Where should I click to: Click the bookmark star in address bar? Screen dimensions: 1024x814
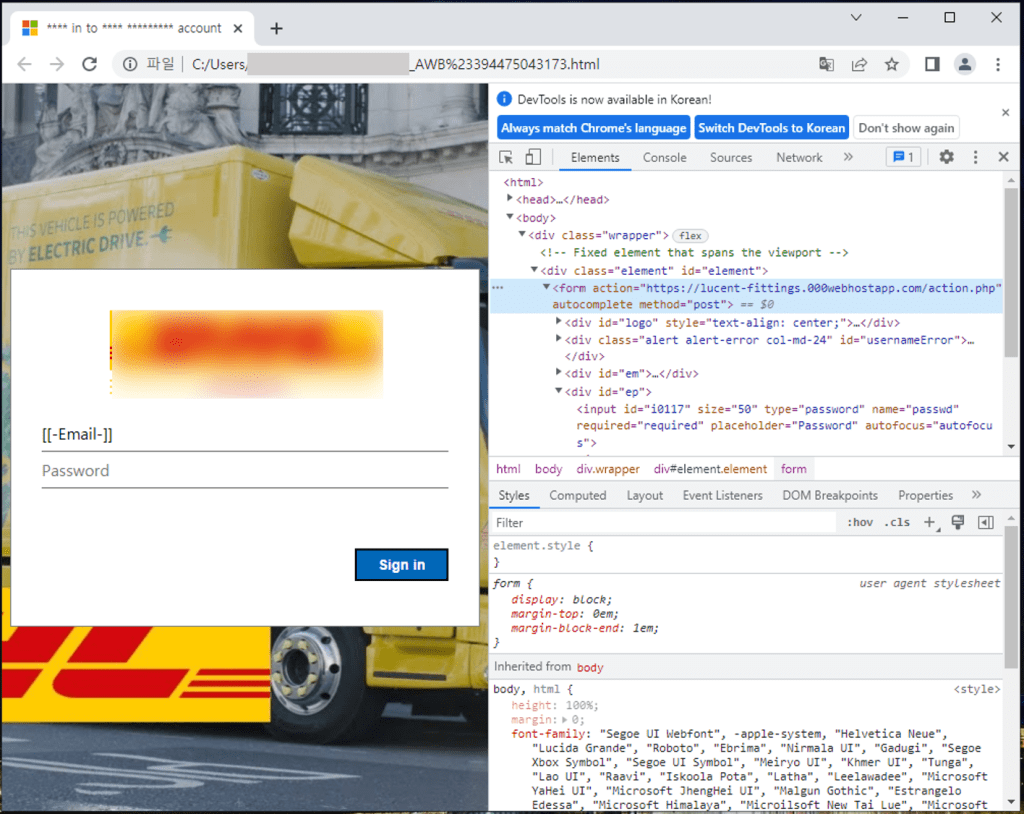[x=891, y=64]
